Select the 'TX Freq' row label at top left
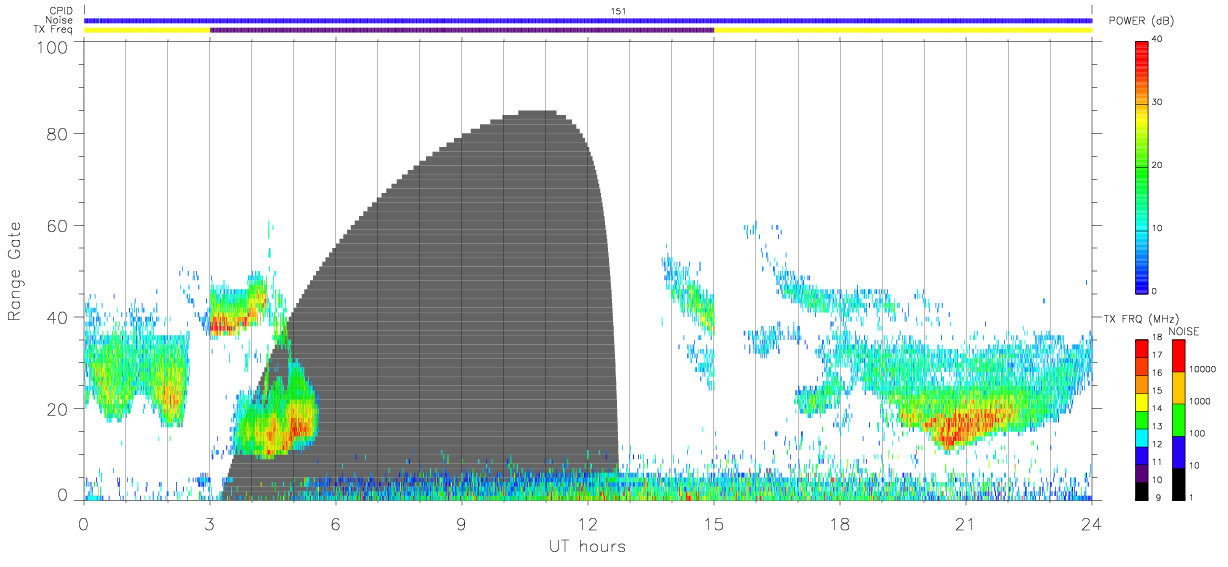 [x=55, y=29]
